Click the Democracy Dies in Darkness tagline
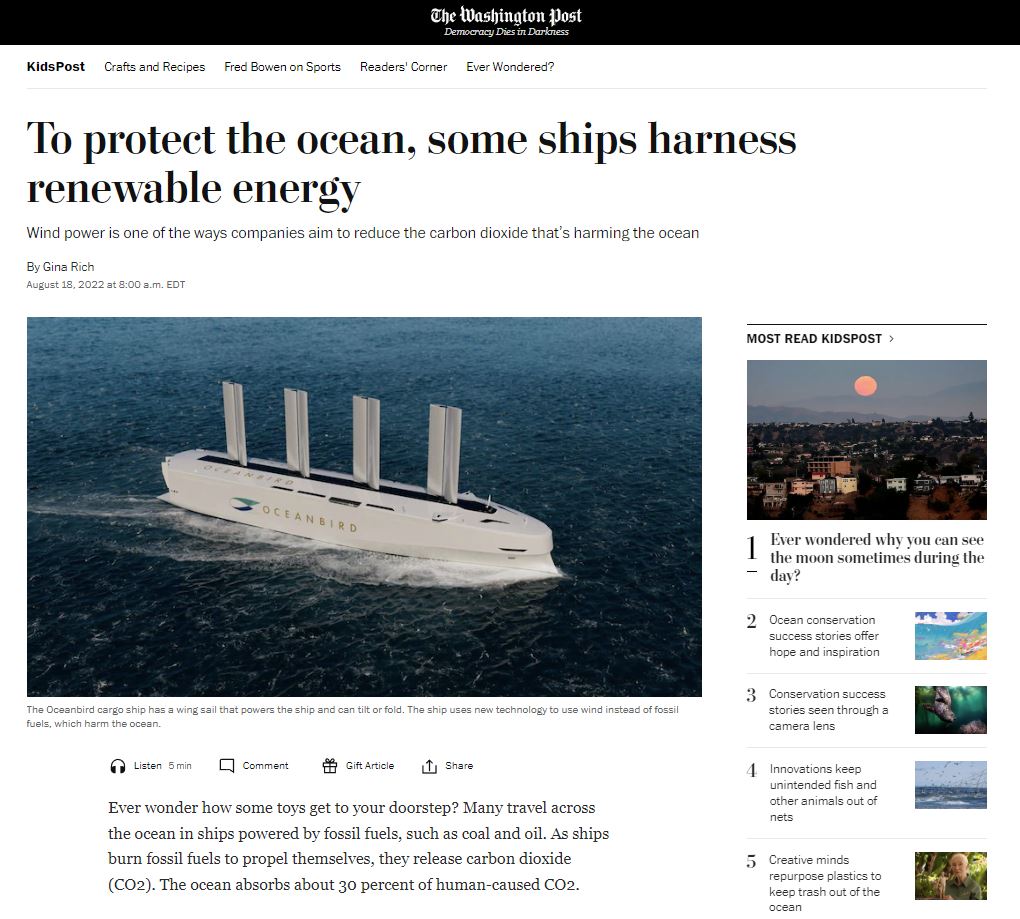Screen dimensions: 1020x919 [506, 32]
